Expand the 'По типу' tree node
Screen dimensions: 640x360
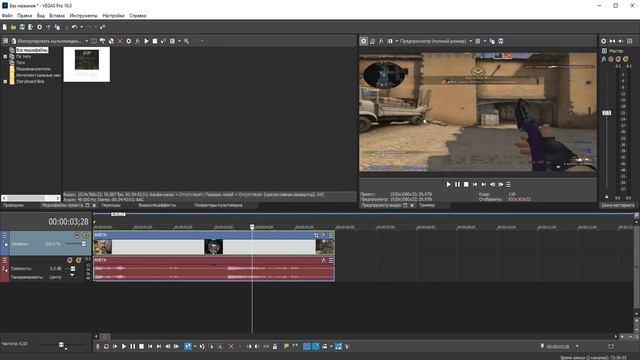(x=5, y=56)
